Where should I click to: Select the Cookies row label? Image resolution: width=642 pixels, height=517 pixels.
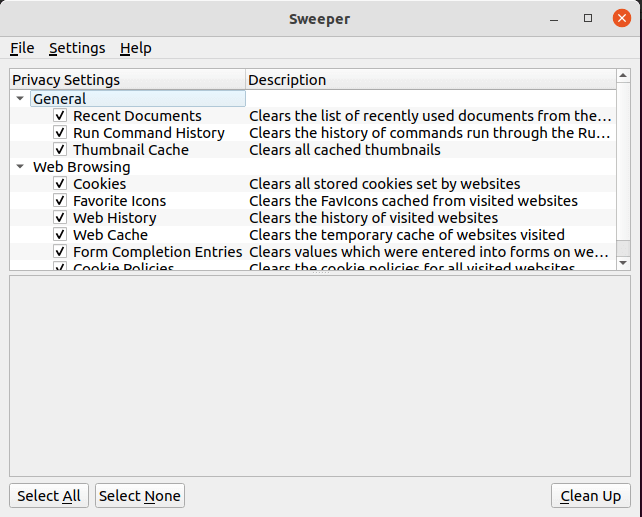click(x=99, y=184)
